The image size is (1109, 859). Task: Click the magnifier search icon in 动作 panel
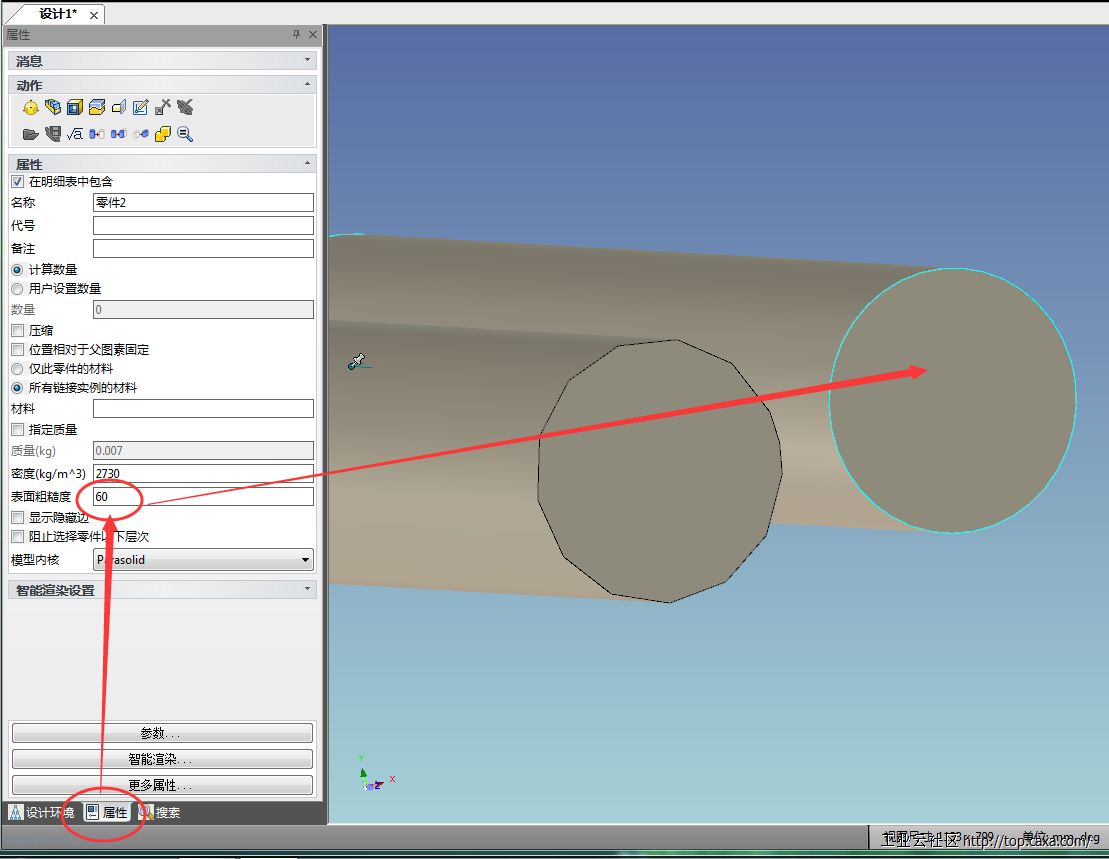pyautogui.click(x=185, y=134)
